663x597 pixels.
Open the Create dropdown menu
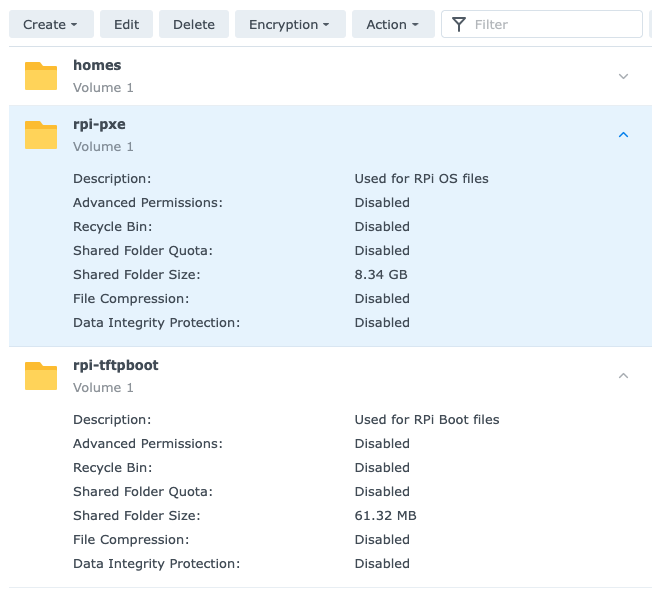point(51,25)
